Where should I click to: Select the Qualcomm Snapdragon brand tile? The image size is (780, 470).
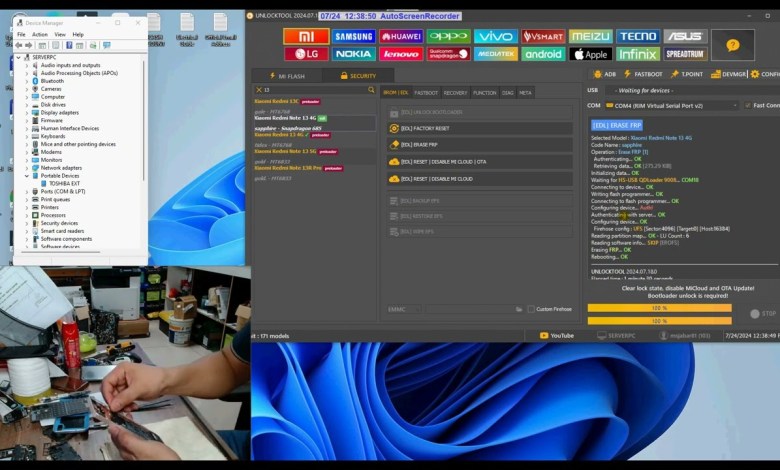448,54
